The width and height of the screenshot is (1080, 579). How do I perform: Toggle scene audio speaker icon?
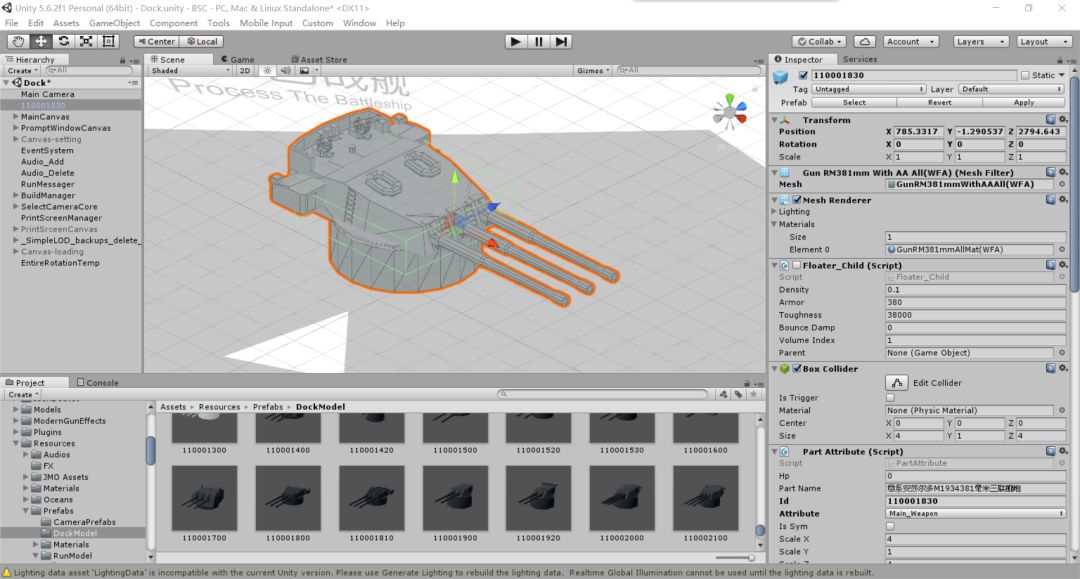[285, 71]
